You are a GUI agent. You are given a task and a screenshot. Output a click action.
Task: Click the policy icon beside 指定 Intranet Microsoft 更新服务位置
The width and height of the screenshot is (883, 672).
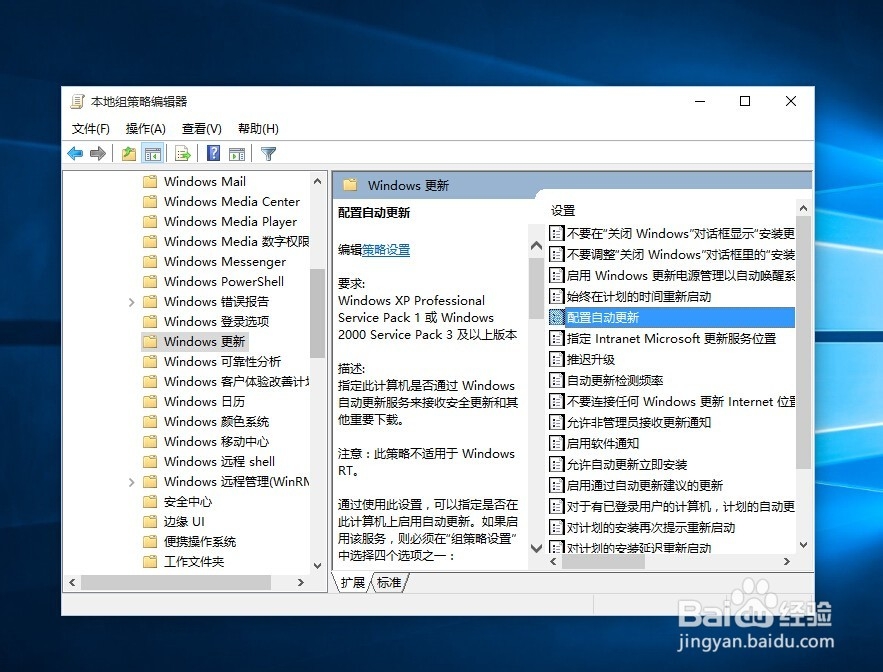click(556, 339)
